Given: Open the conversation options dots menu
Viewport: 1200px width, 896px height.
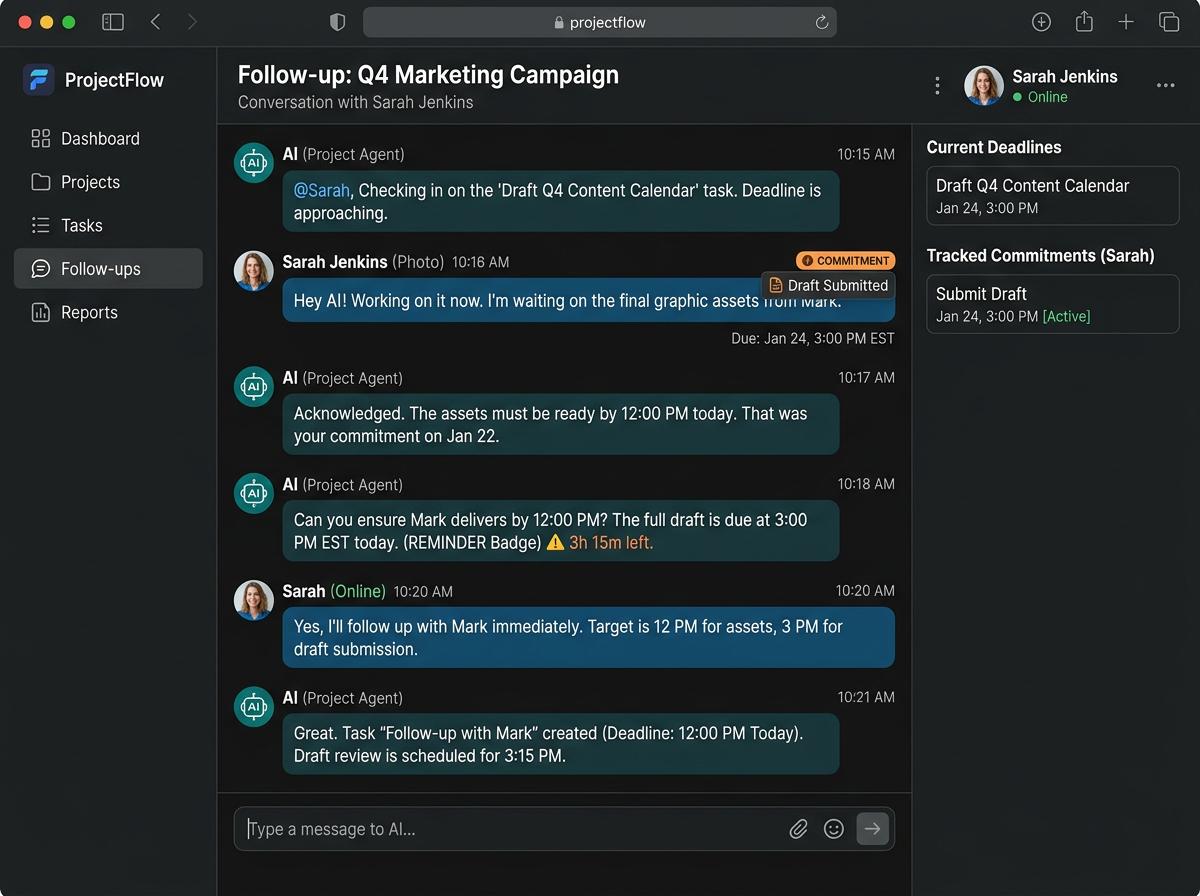Looking at the screenshot, I should point(937,86).
